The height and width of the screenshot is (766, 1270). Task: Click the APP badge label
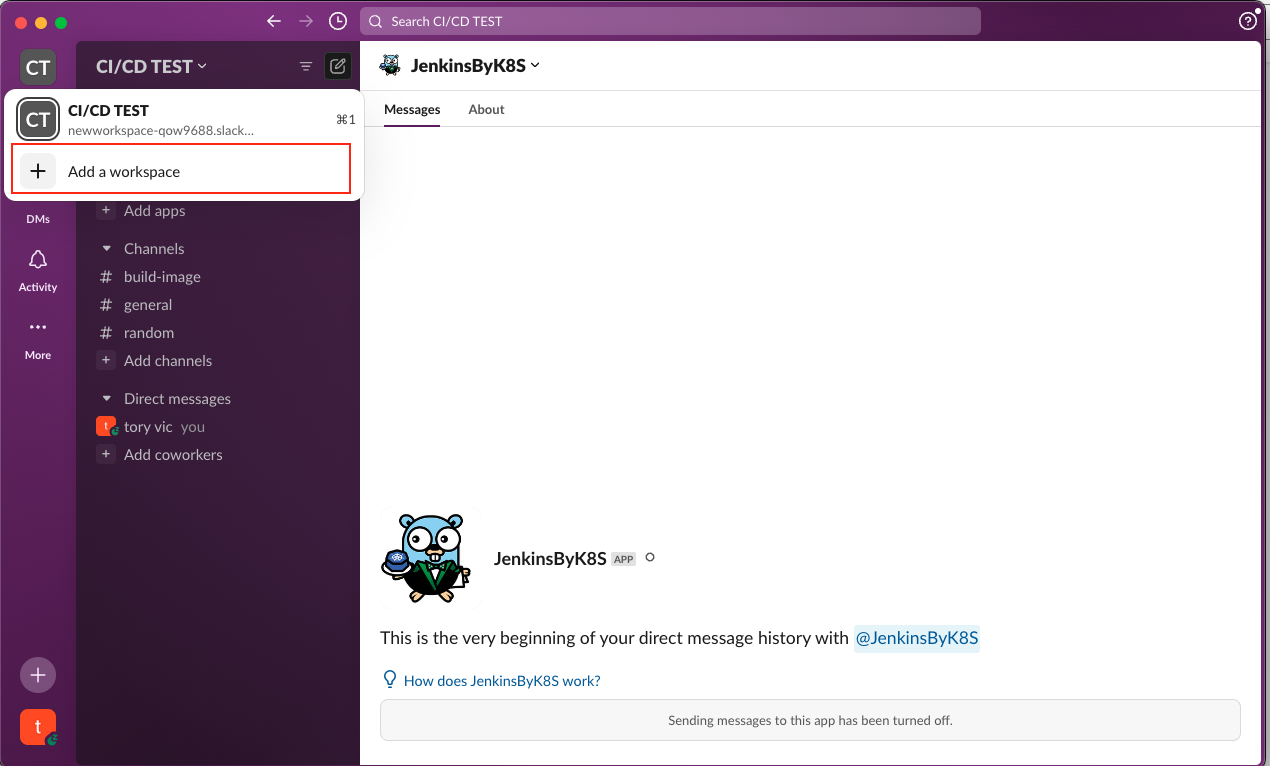pyautogui.click(x=624, y=560)
